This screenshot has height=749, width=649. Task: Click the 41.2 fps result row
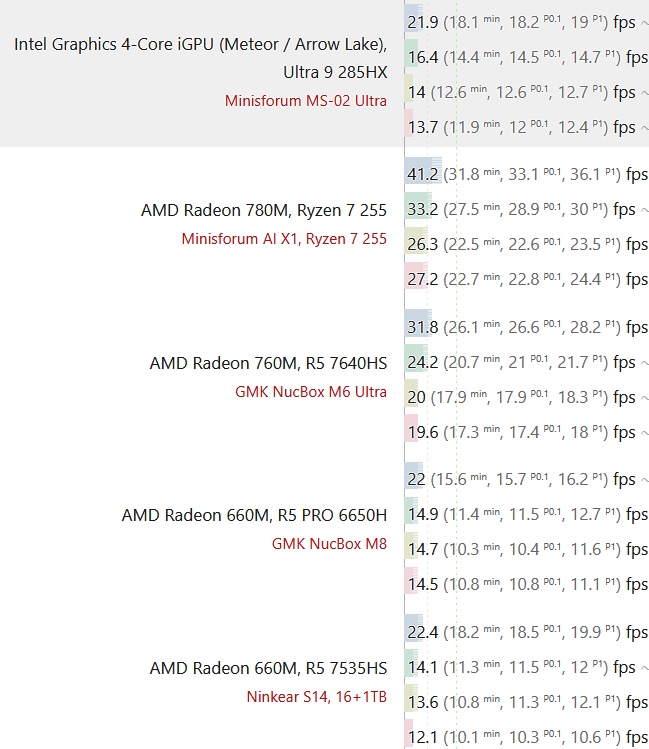click(x=527, y=174)
